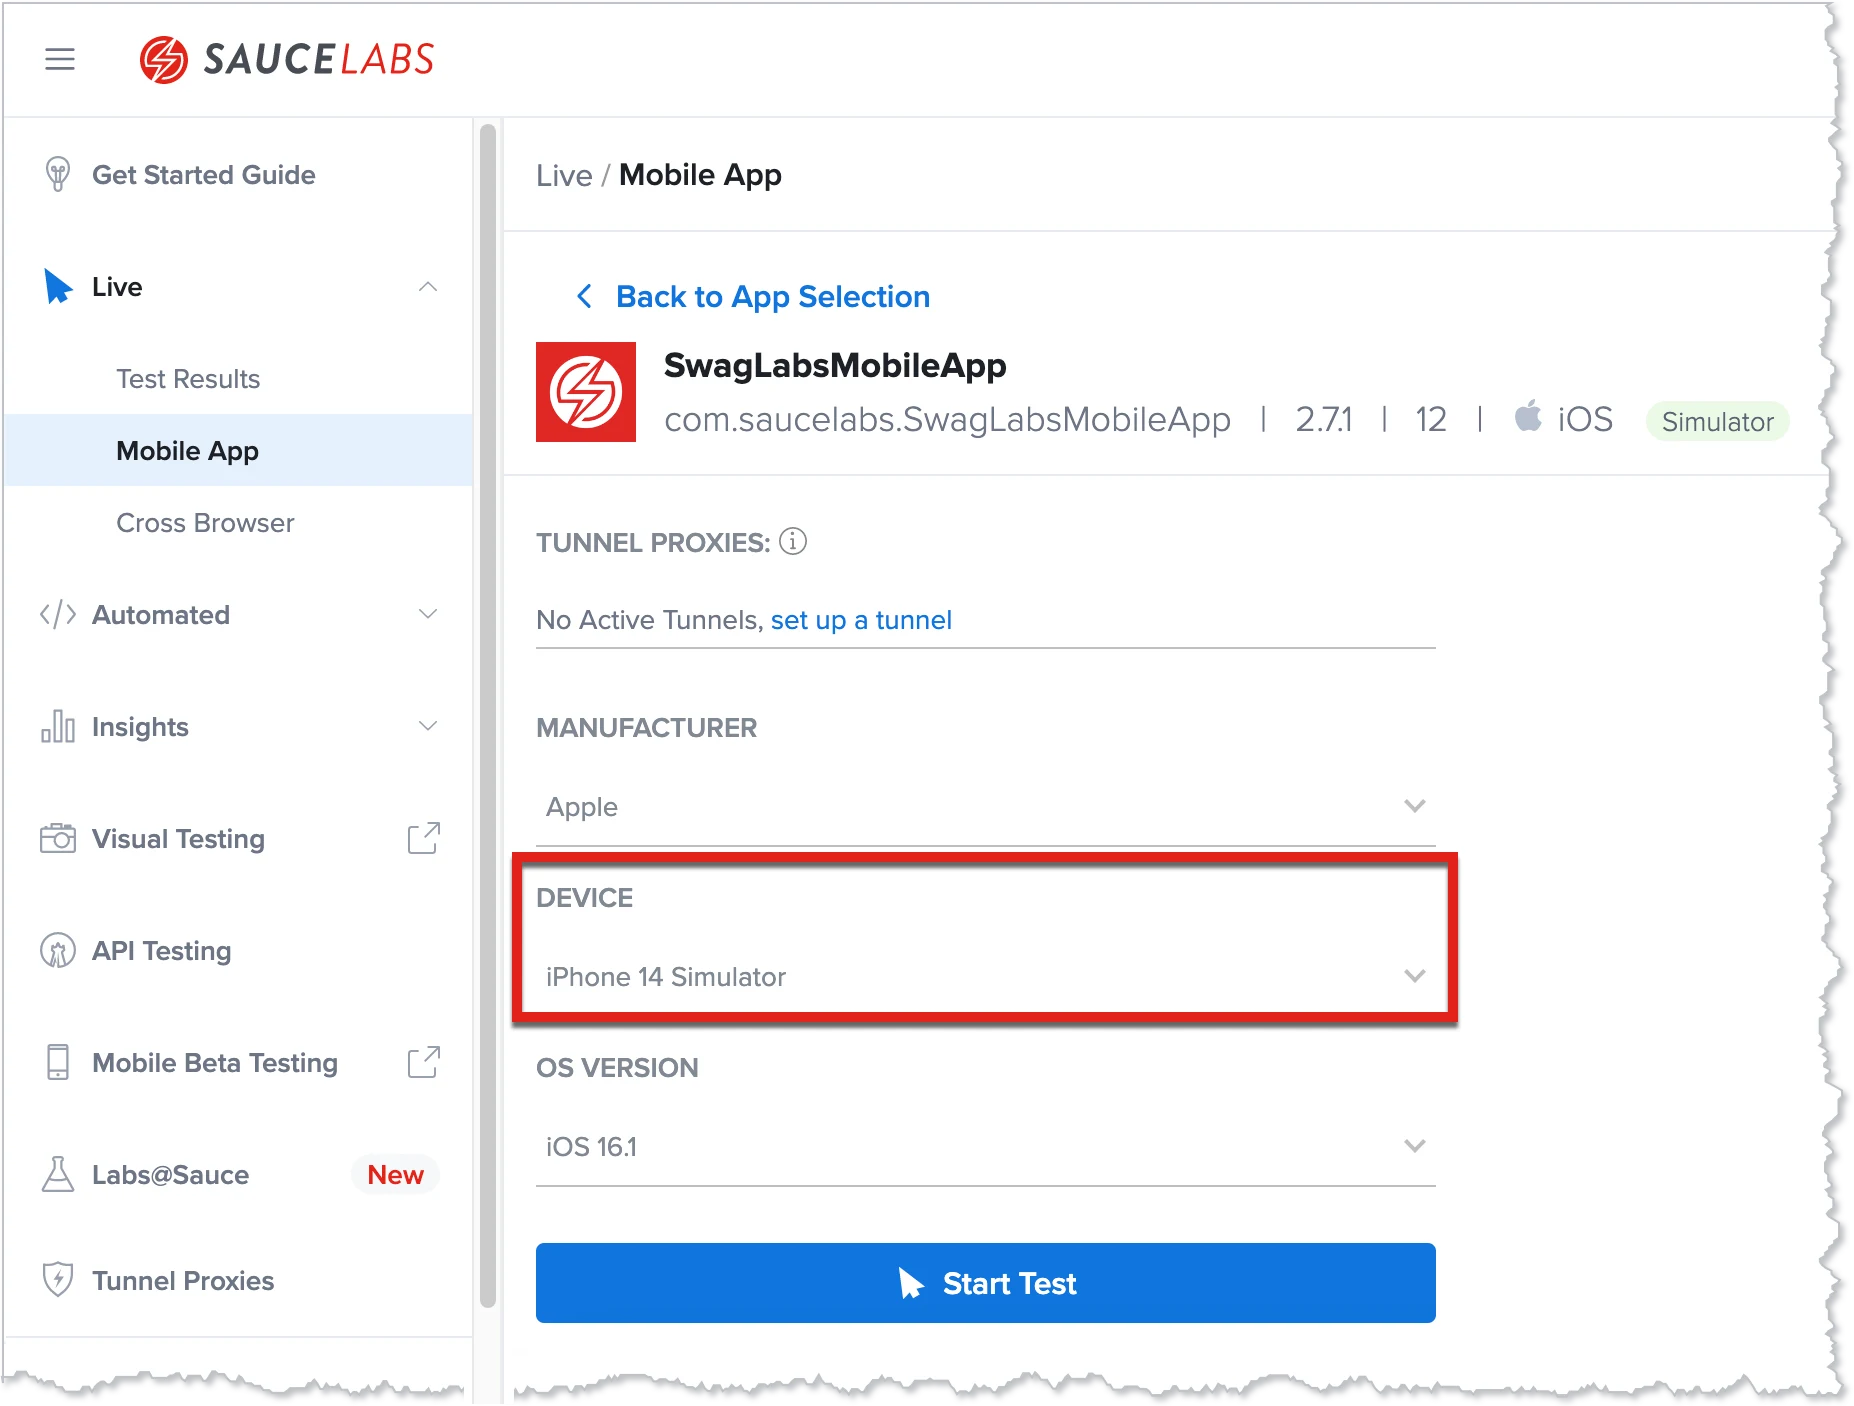Open the hamburger navigation menu
1854x1406 pixels.
tap(60, 59)
